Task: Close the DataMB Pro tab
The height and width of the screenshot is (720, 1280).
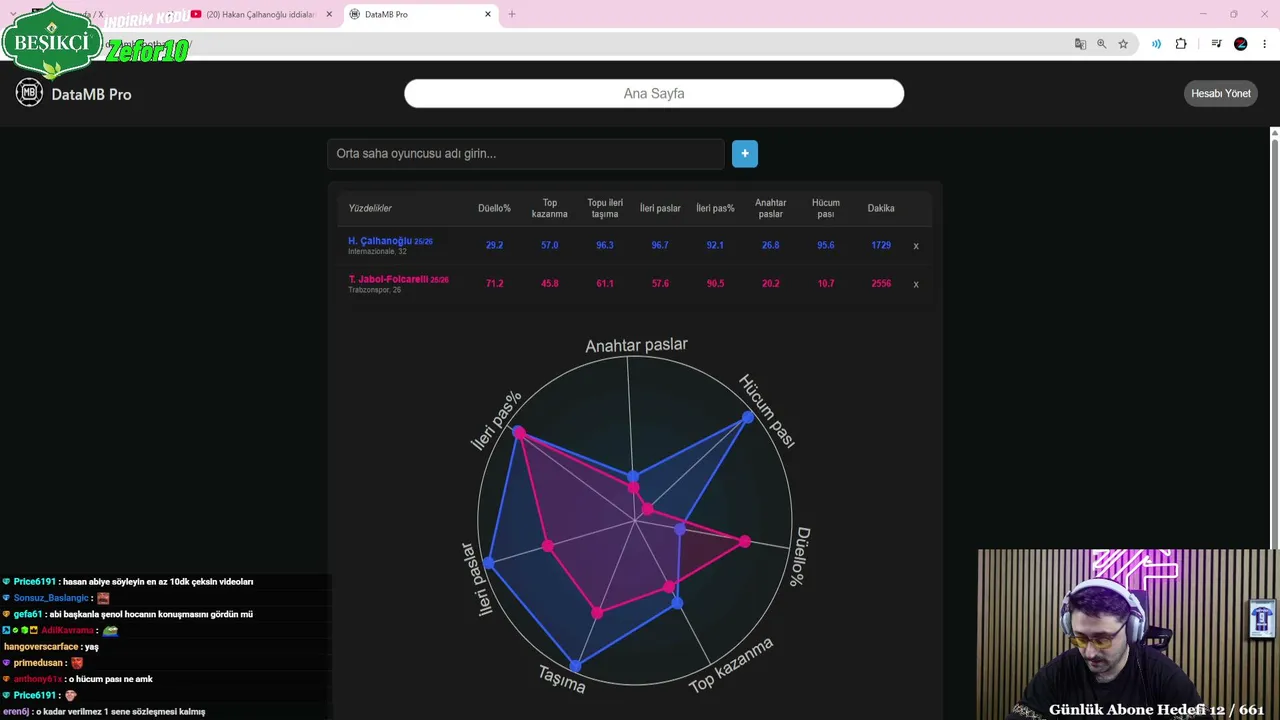Action: tap(488, 14)
